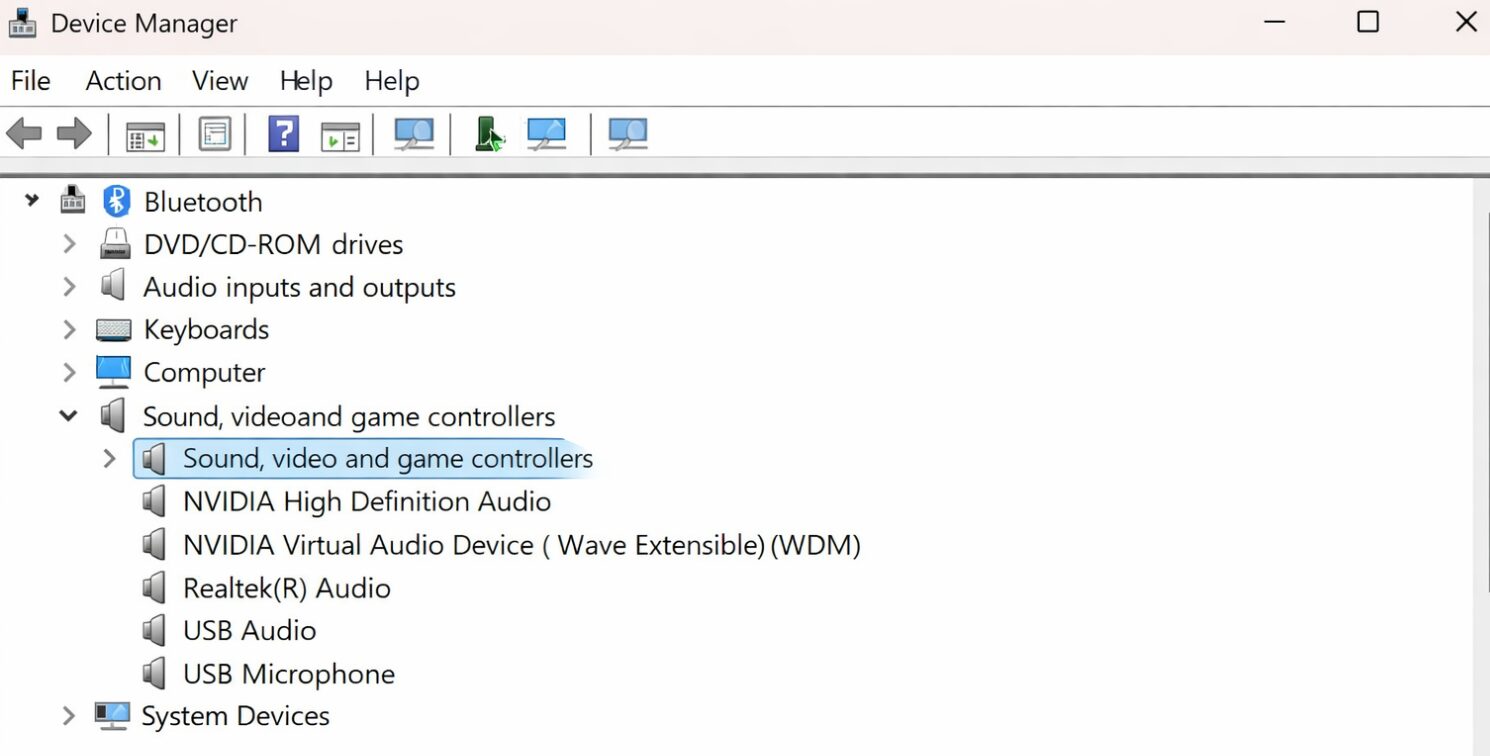The image size is (1490, 756).
Task: Select NVIDIA Virtual Audio Device entry
Action: [x=520, y=545]
